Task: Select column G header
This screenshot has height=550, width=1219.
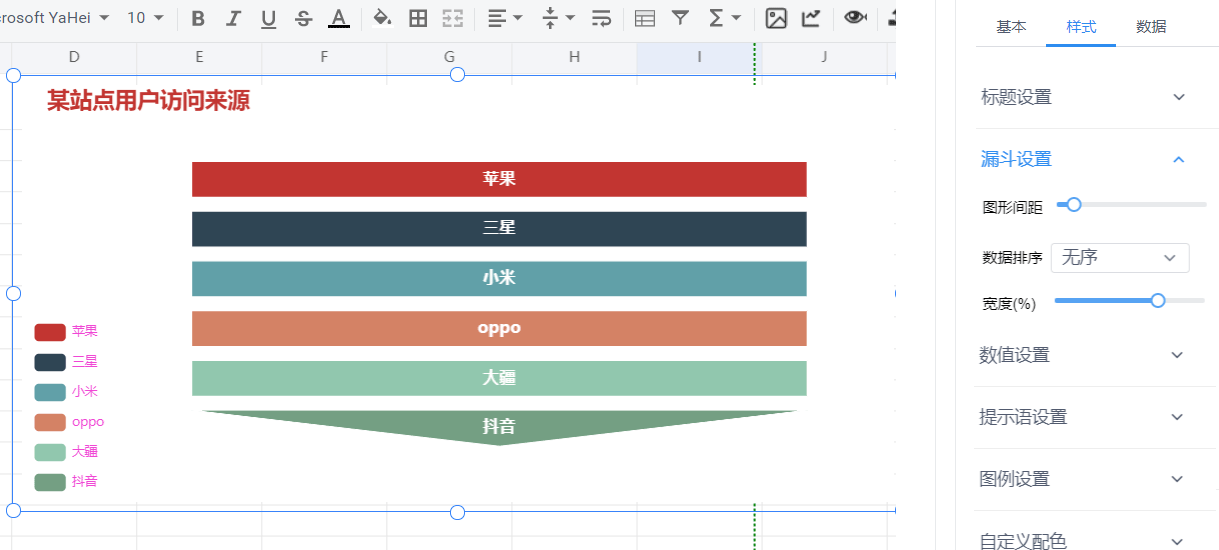Action: click(449, 57)
